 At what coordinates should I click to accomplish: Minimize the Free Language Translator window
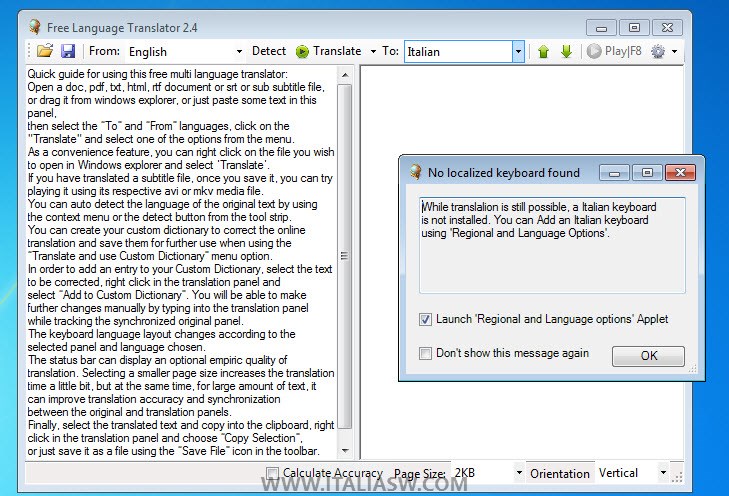(601, 28)
